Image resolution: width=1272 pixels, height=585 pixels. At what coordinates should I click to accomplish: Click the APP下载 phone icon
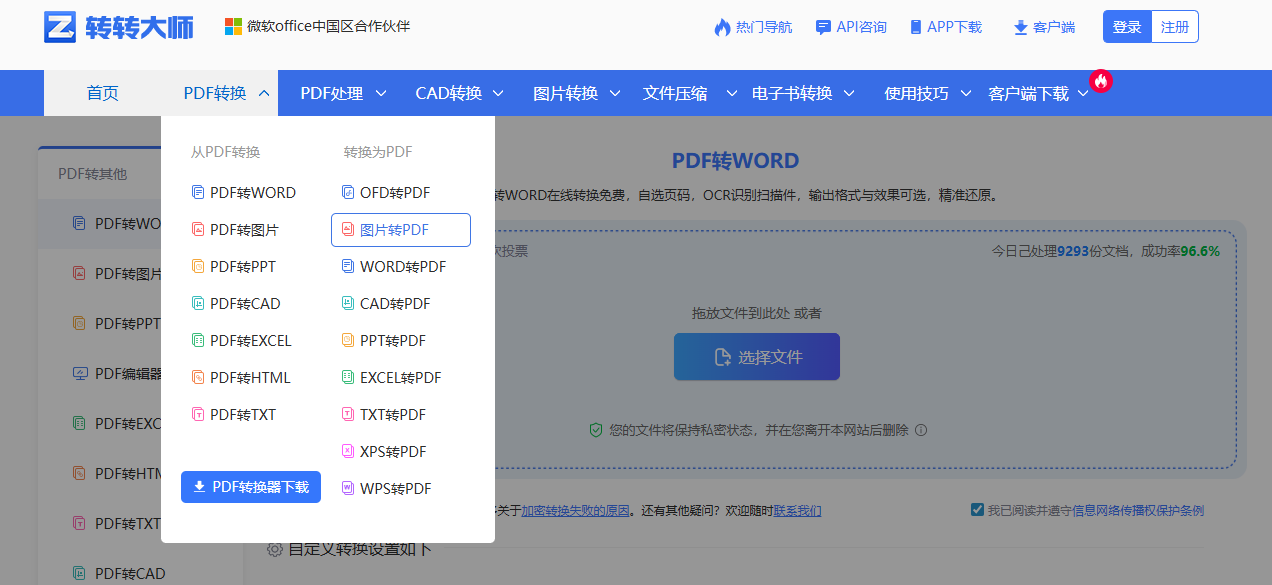click(x=915, y=27)
